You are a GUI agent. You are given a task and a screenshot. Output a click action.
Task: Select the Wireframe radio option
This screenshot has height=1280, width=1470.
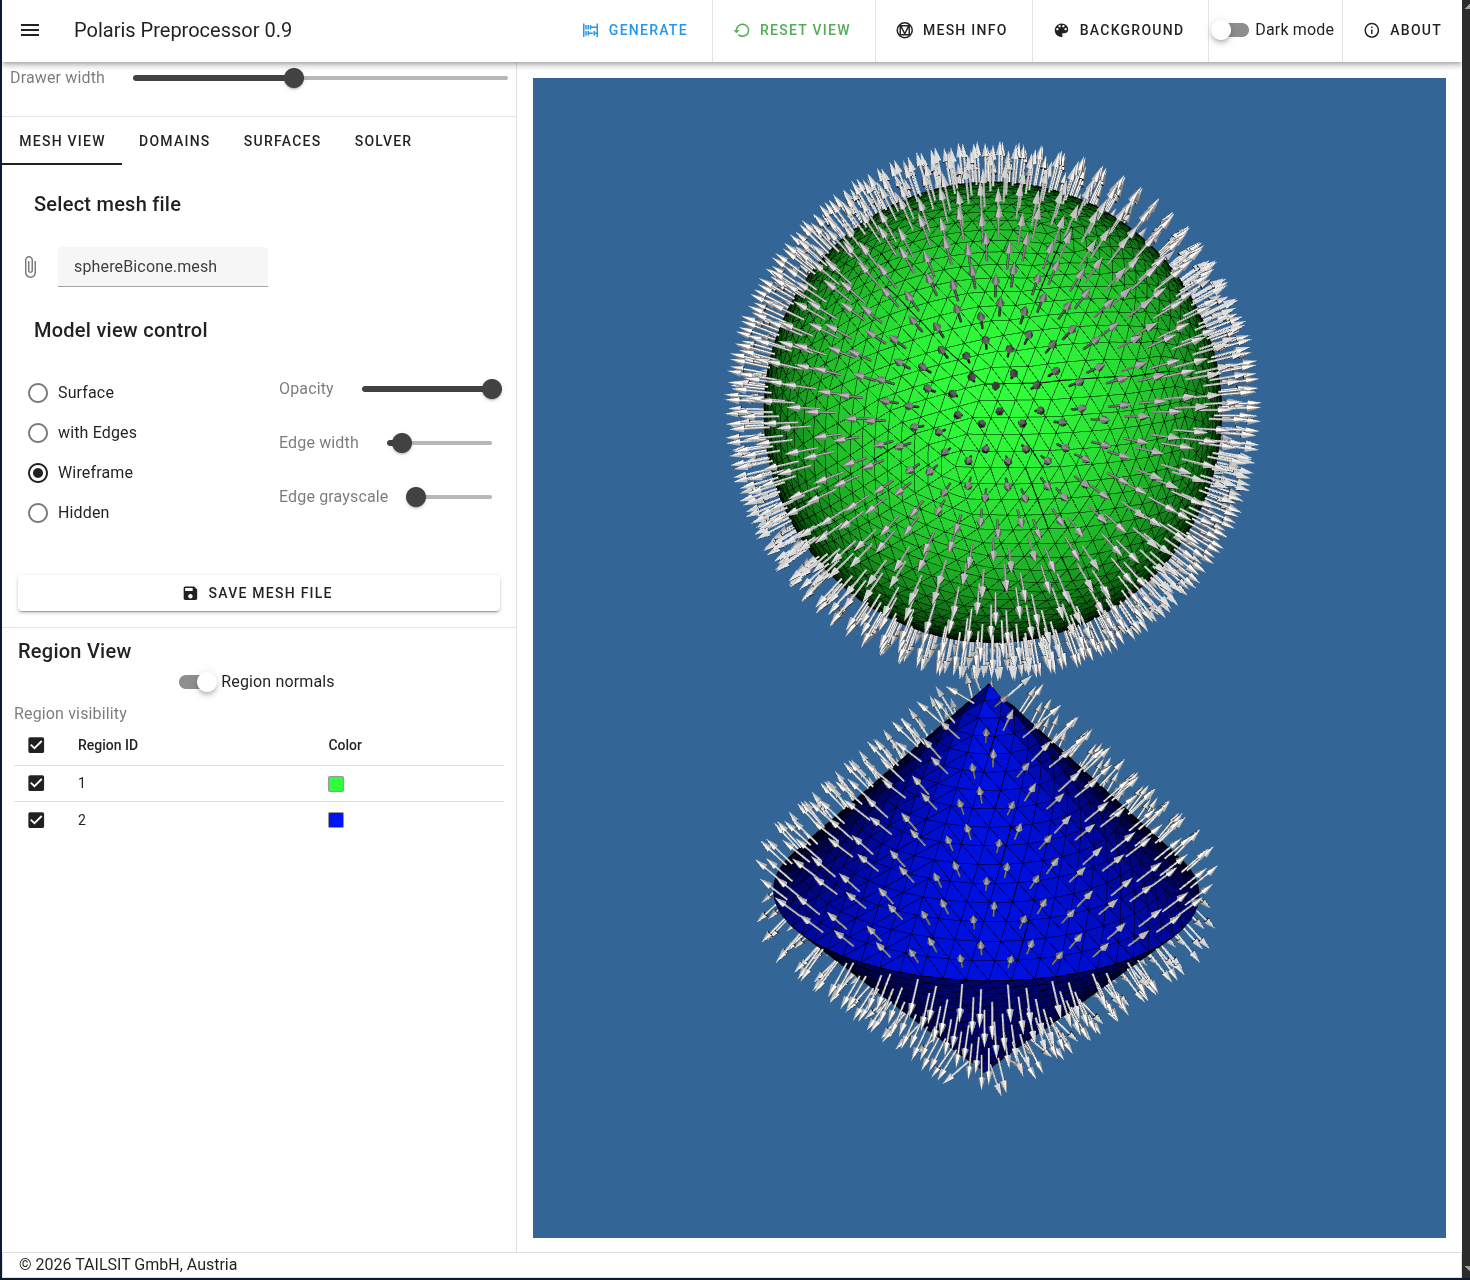pyautogui.click(x=38, y=473)
